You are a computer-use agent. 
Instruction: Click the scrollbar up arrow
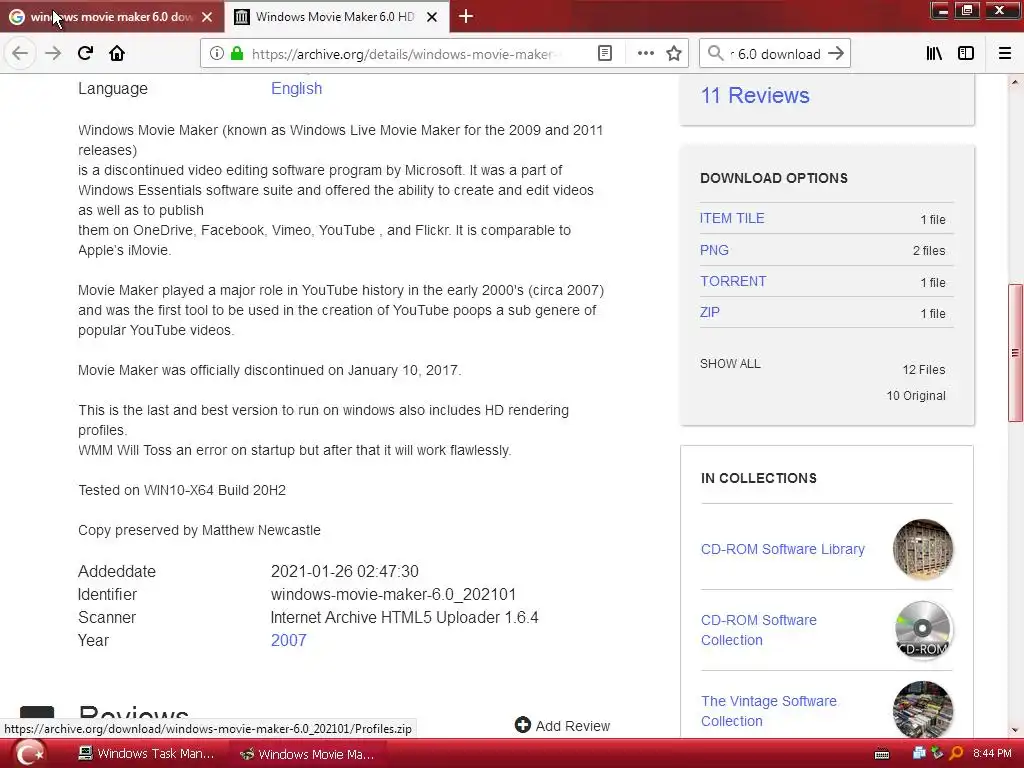point(1015,82)
